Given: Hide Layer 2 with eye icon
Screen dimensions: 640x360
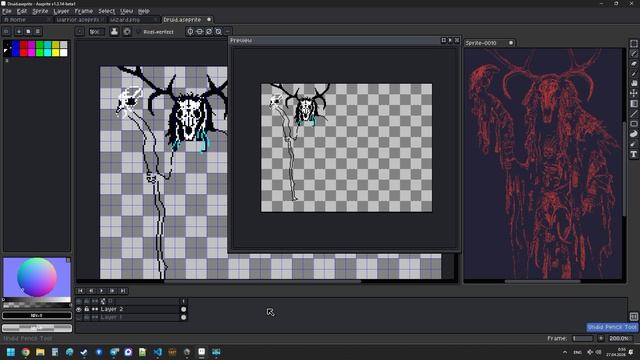Looking at the screenshot, I should [79, 309].
